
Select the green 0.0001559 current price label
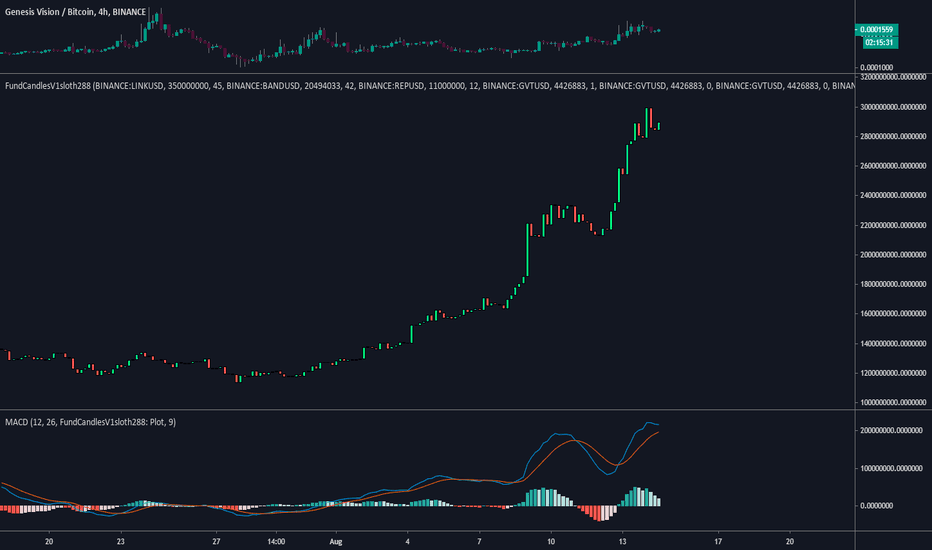[x=877, y=30]
